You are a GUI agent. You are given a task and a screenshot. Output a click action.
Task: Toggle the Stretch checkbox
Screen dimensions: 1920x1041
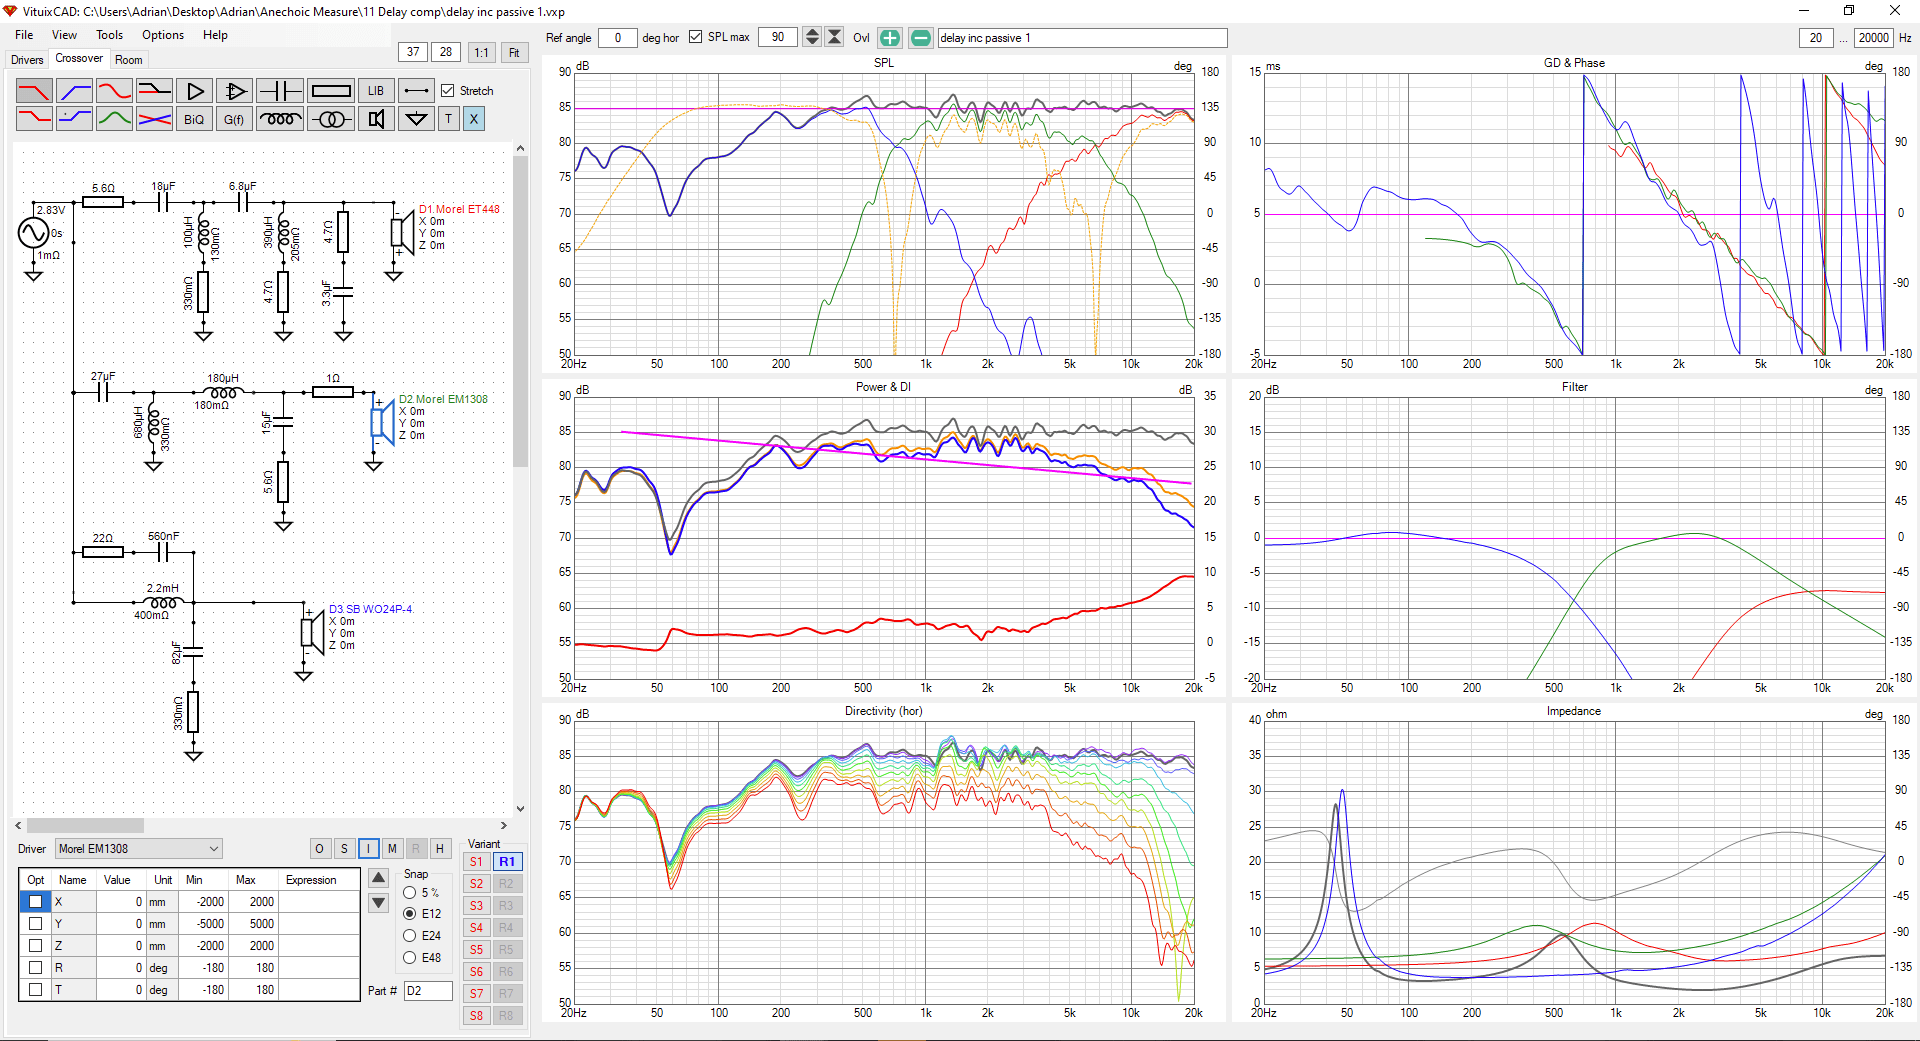click(448, 91)
